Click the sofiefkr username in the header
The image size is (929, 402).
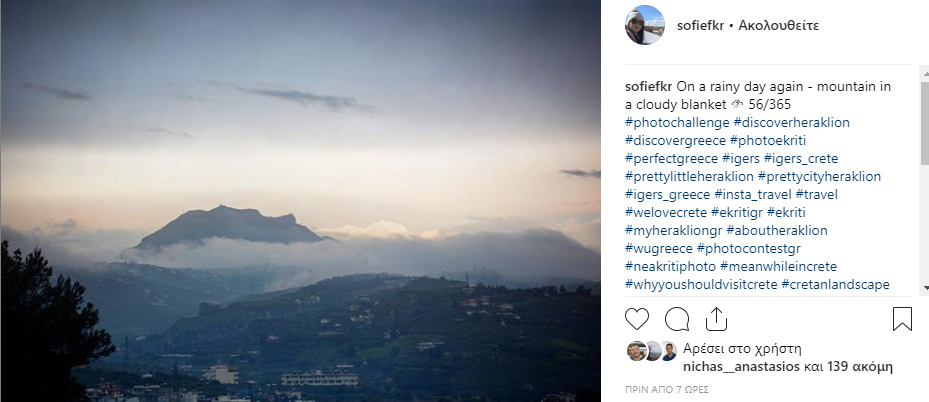[x=700, y=26]
